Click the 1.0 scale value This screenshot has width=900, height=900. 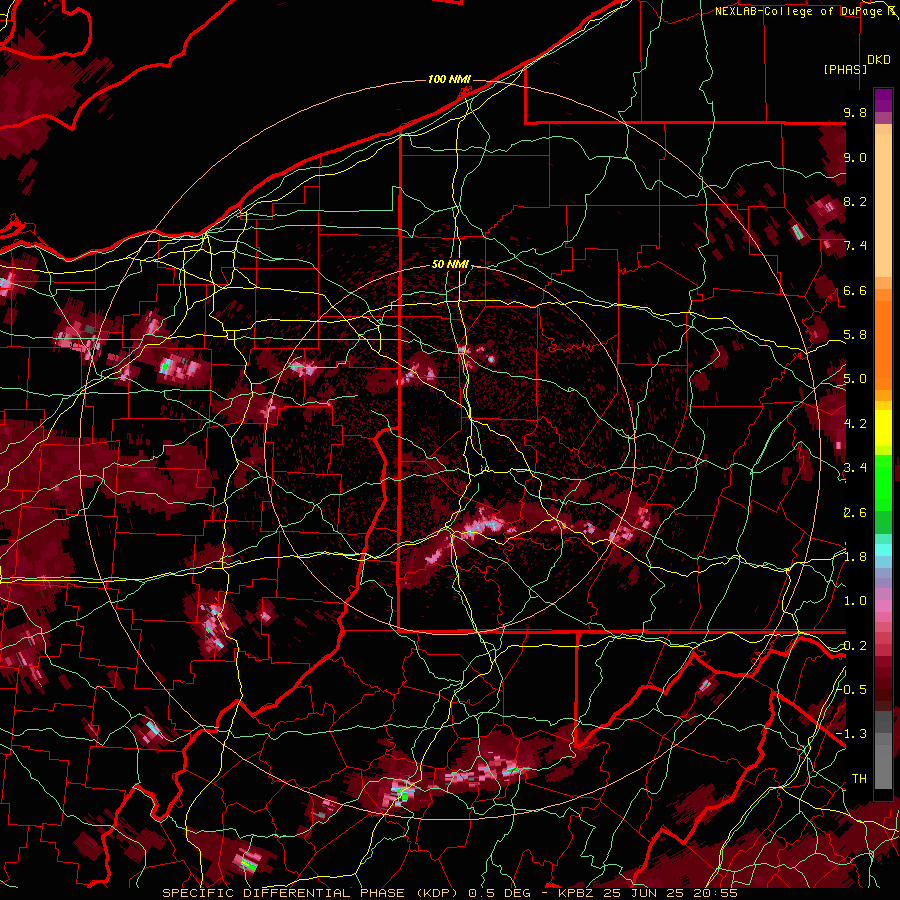coord(855,602)
